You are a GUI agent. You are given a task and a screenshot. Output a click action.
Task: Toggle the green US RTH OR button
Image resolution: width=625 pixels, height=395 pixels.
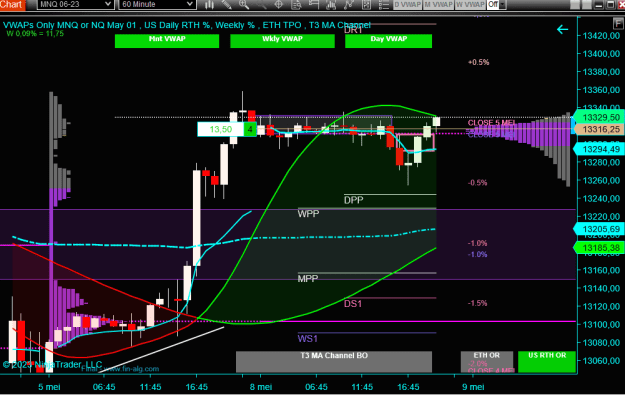point(547,362)
